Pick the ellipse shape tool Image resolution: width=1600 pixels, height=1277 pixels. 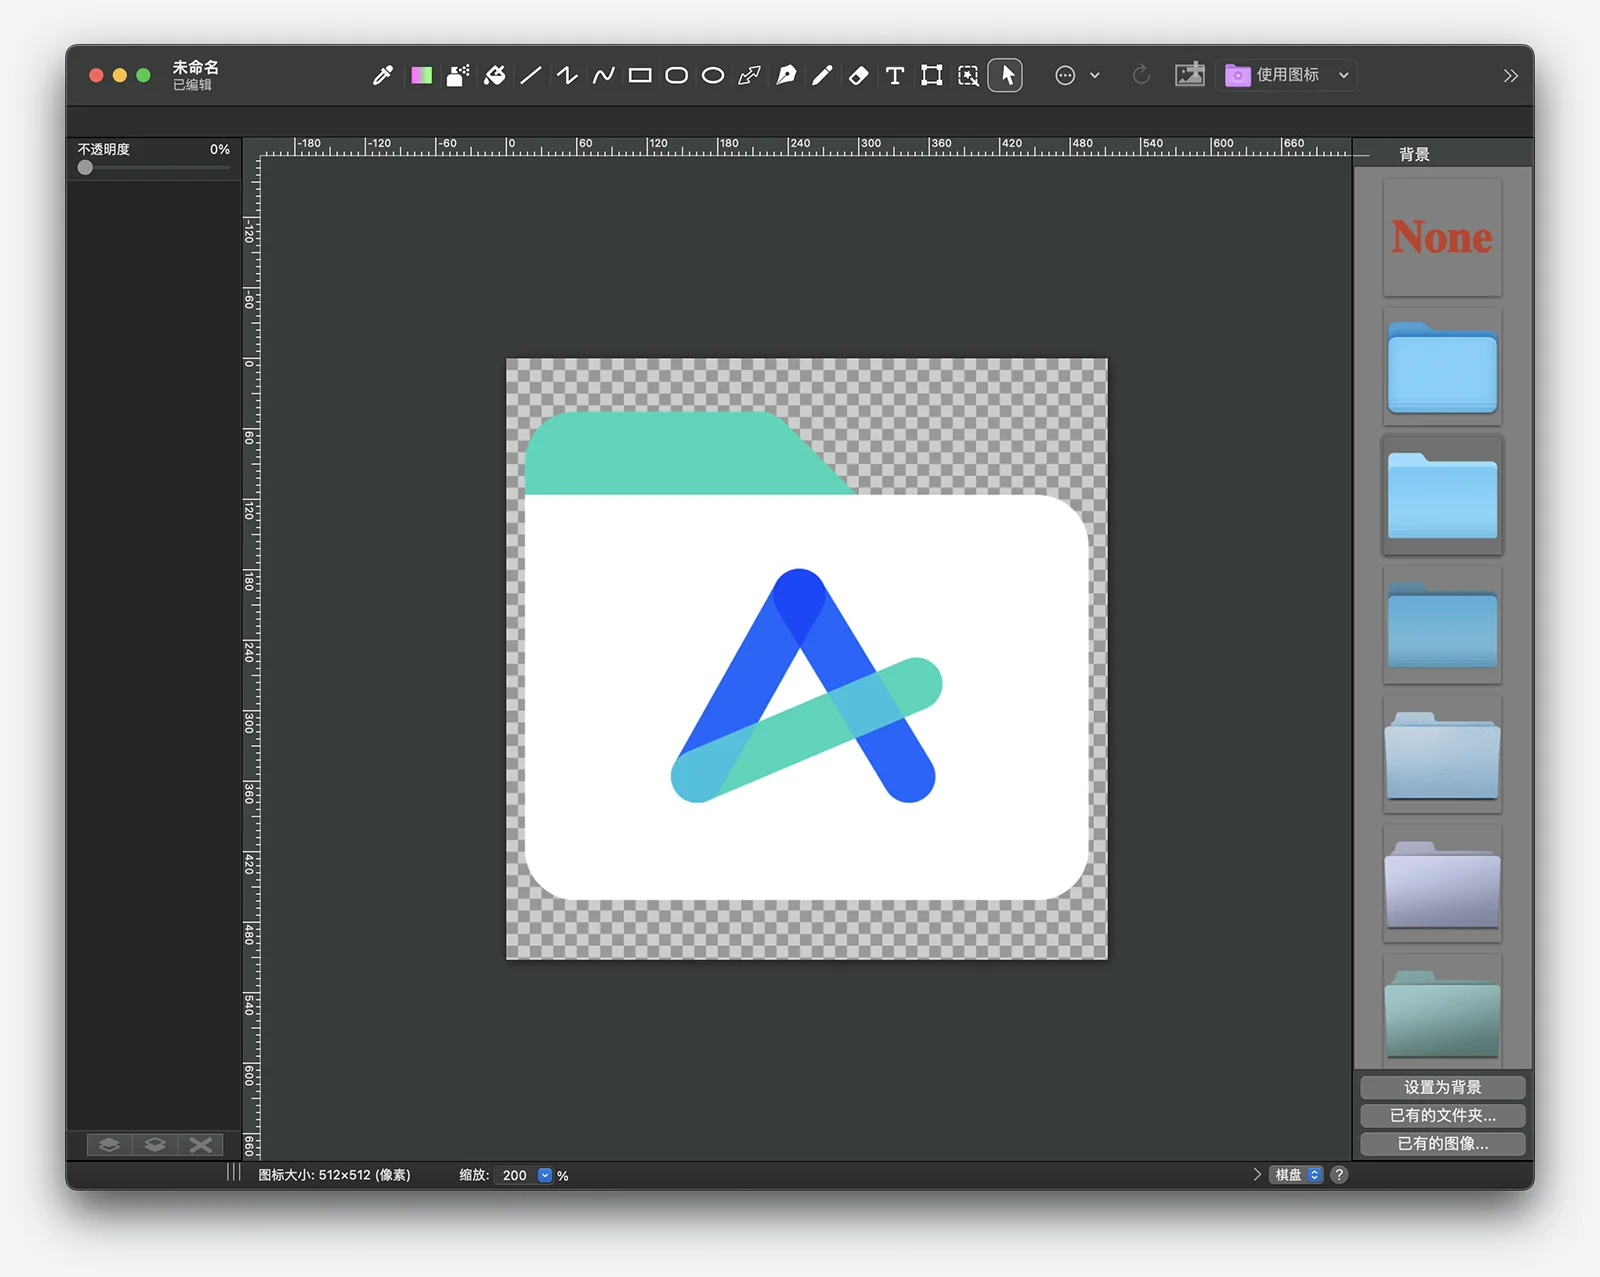[713, 75]
